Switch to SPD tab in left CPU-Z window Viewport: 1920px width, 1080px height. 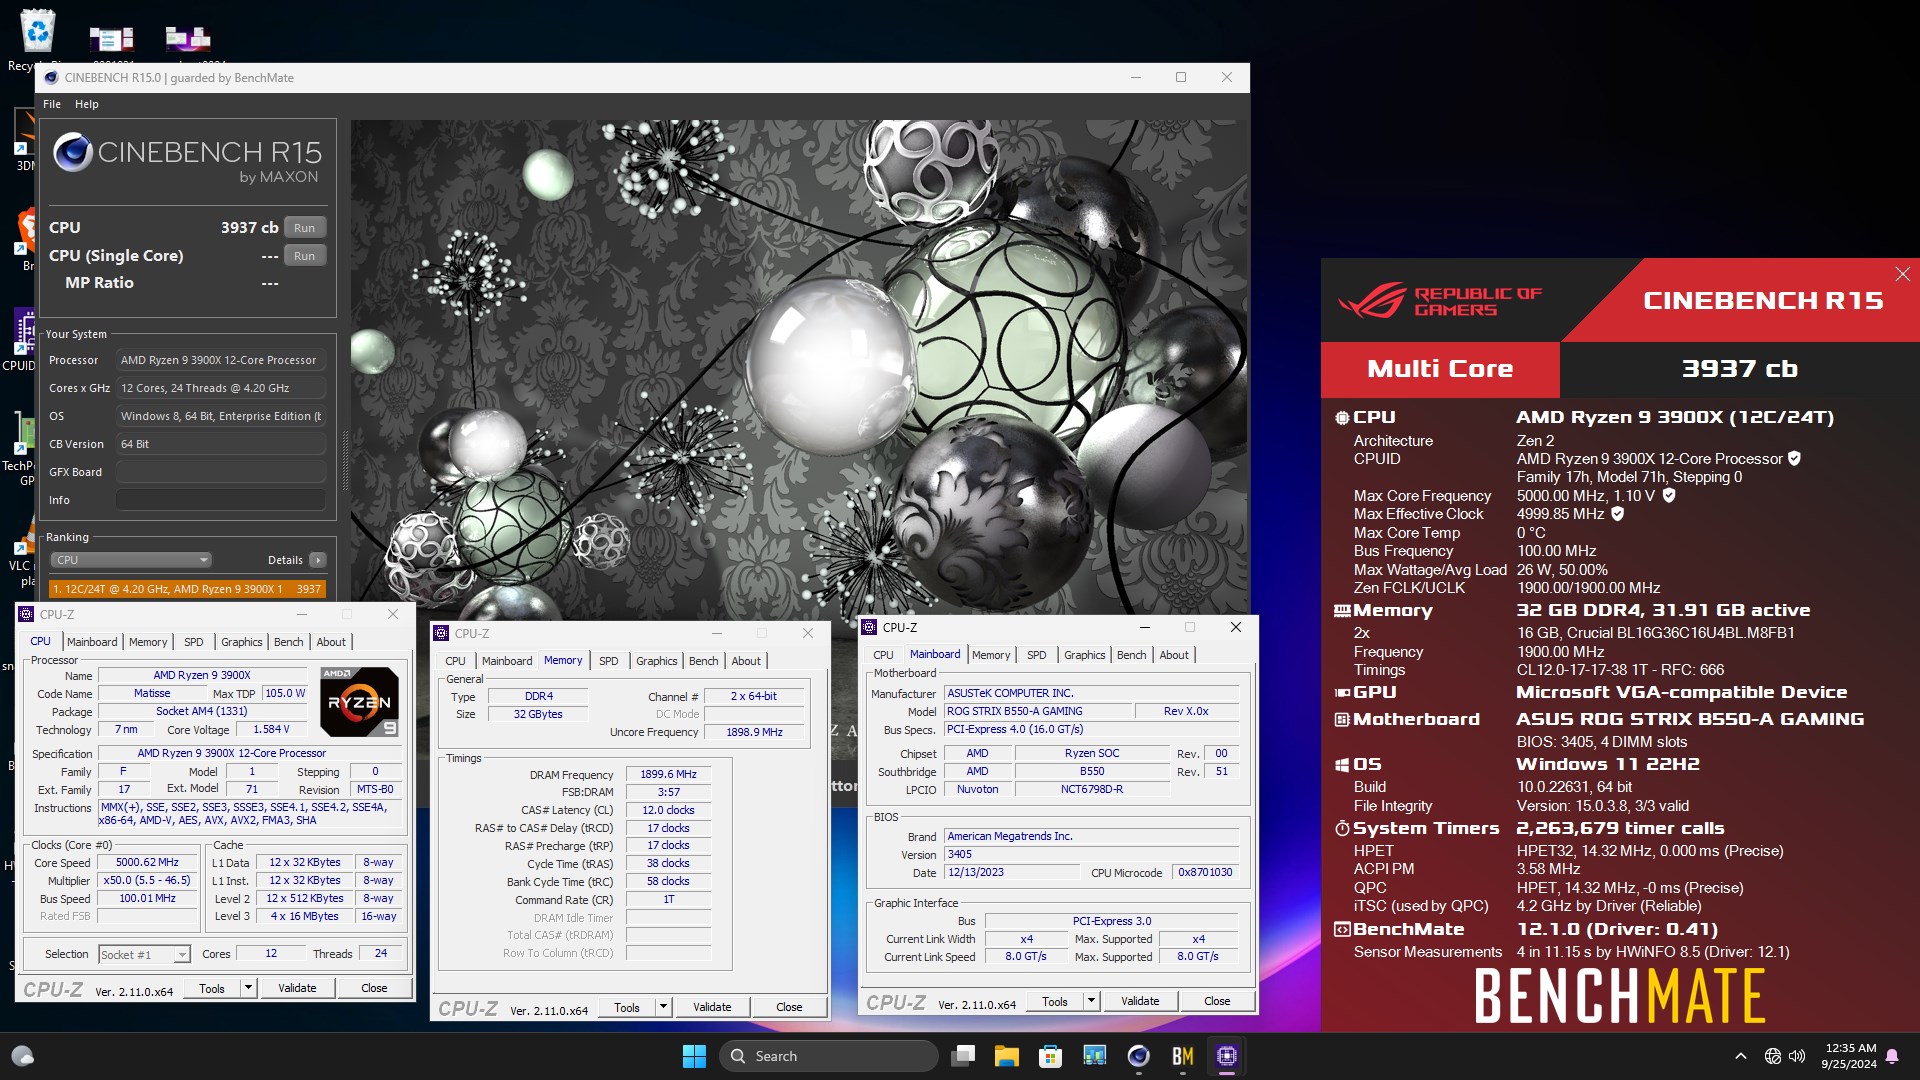tap(194, 642)
